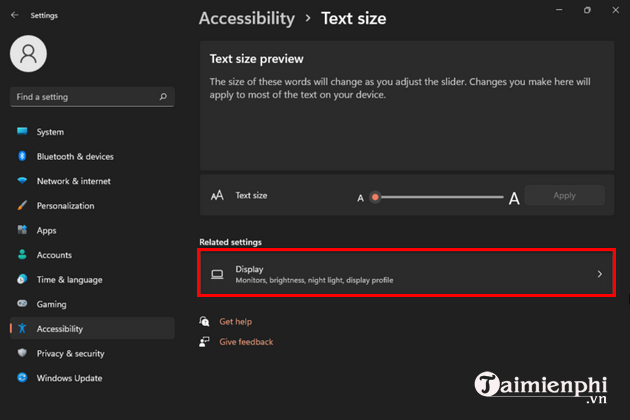Click the Time & language globe icon
Image resolution: width=630 pixels, height=420 pixels.
click(x=22, y=279)
